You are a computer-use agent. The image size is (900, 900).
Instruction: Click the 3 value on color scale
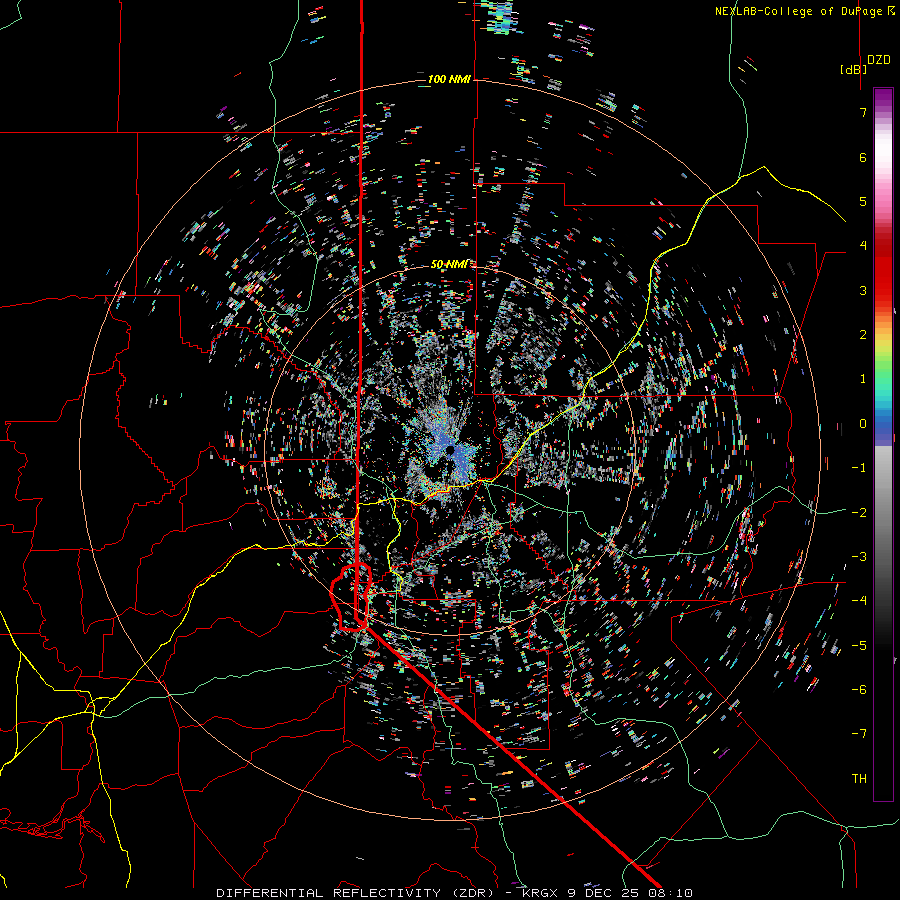[x=863, y=290]
